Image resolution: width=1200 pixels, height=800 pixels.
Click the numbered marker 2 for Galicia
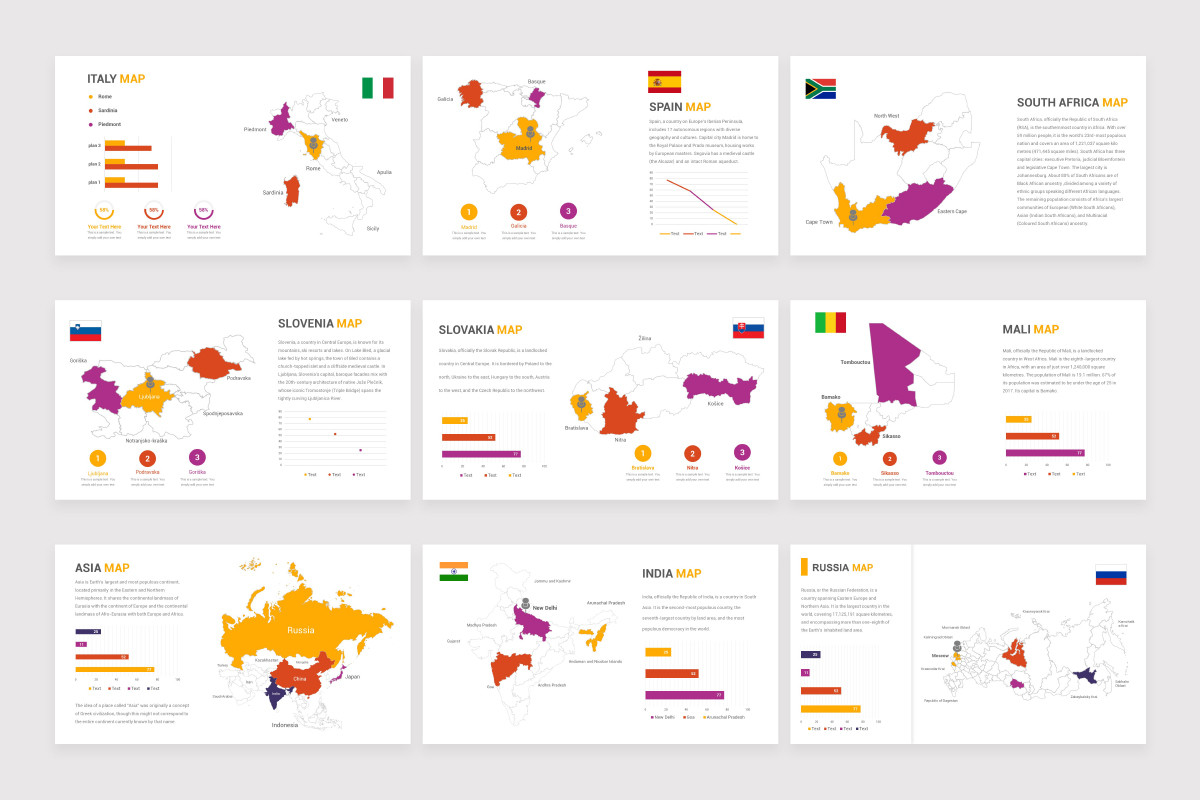(x=518, y=211)
